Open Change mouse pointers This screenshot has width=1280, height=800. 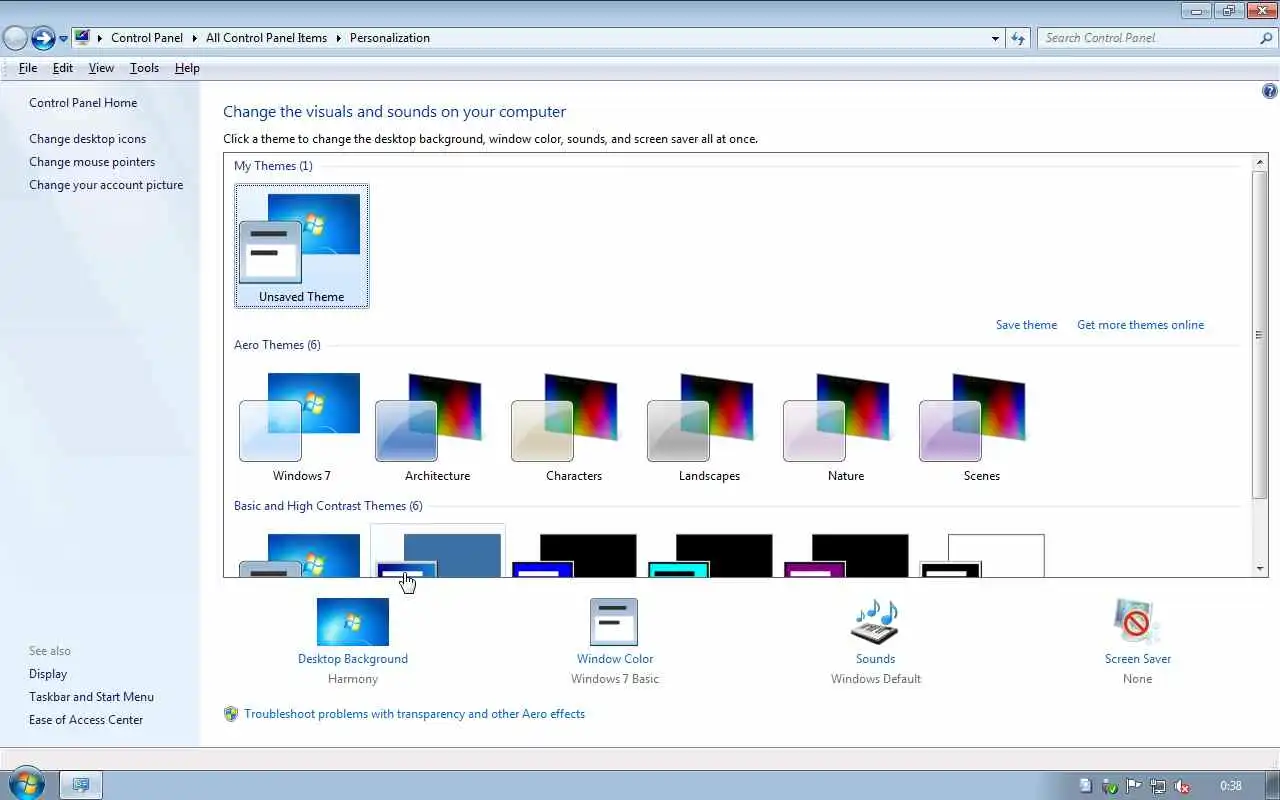pyautogui.click(x=92, y=162)
